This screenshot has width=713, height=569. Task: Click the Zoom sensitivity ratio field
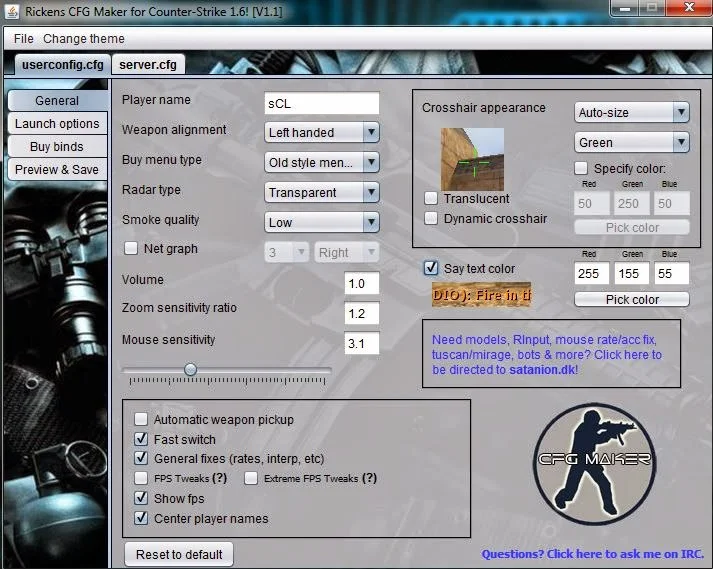click(362, 313)
